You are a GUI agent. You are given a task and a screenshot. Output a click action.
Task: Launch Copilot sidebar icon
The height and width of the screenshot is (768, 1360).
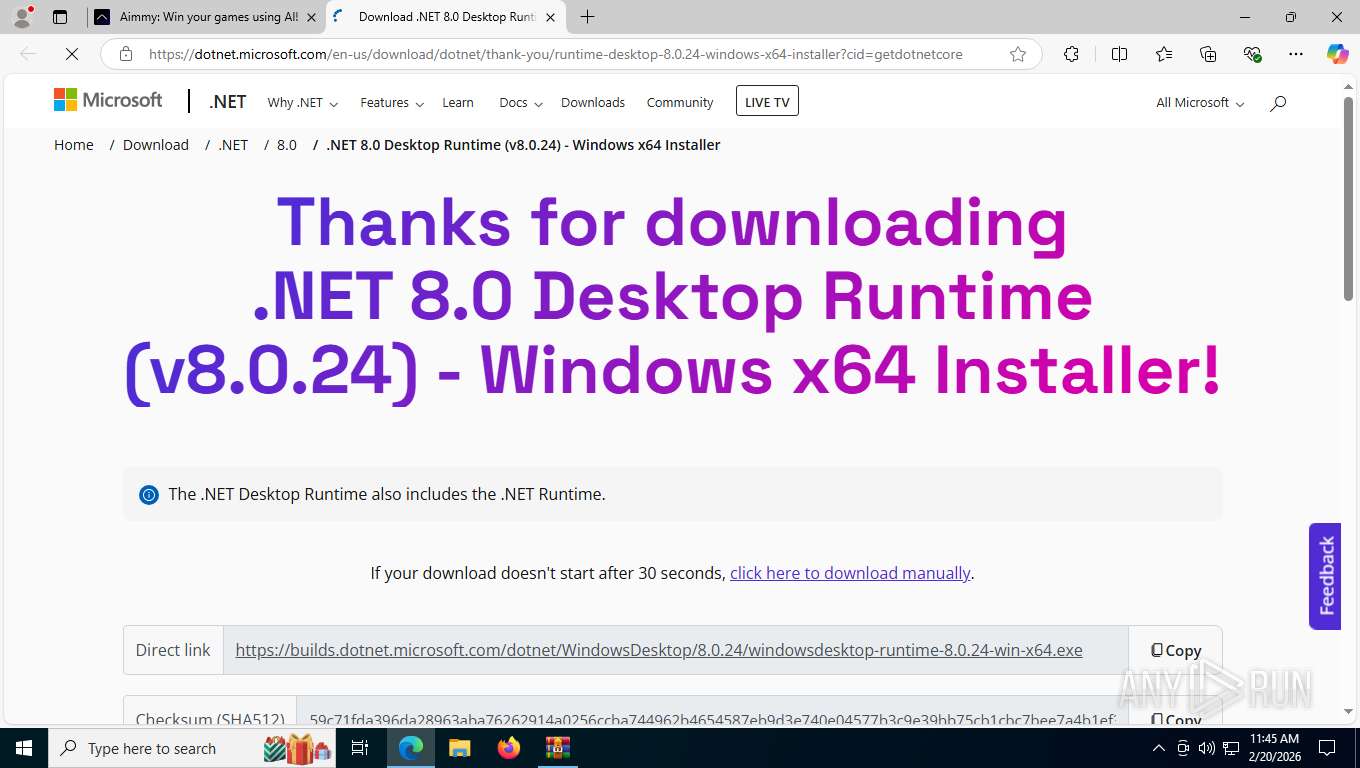pyautogui.click(x=1337, y=54)
